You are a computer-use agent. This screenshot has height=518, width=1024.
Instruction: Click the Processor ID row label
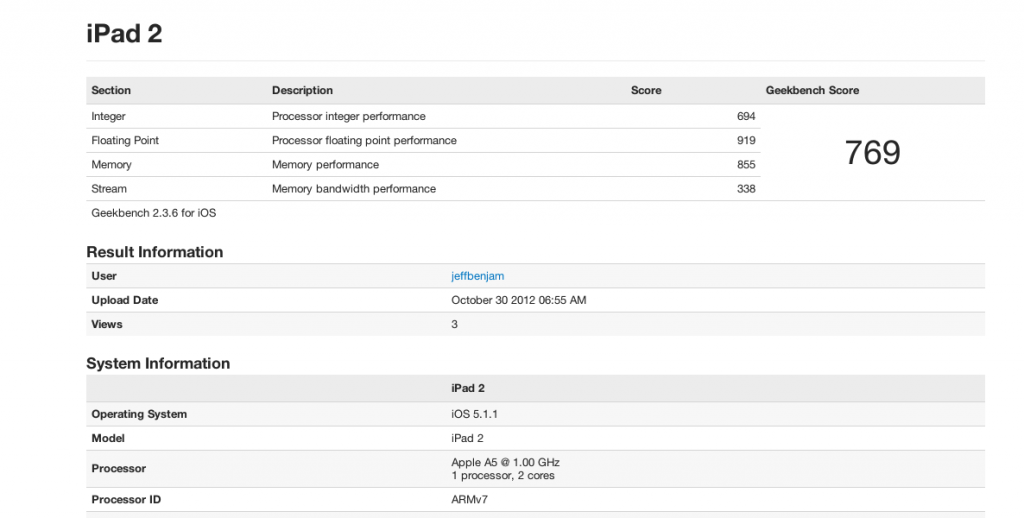[126, 500]
